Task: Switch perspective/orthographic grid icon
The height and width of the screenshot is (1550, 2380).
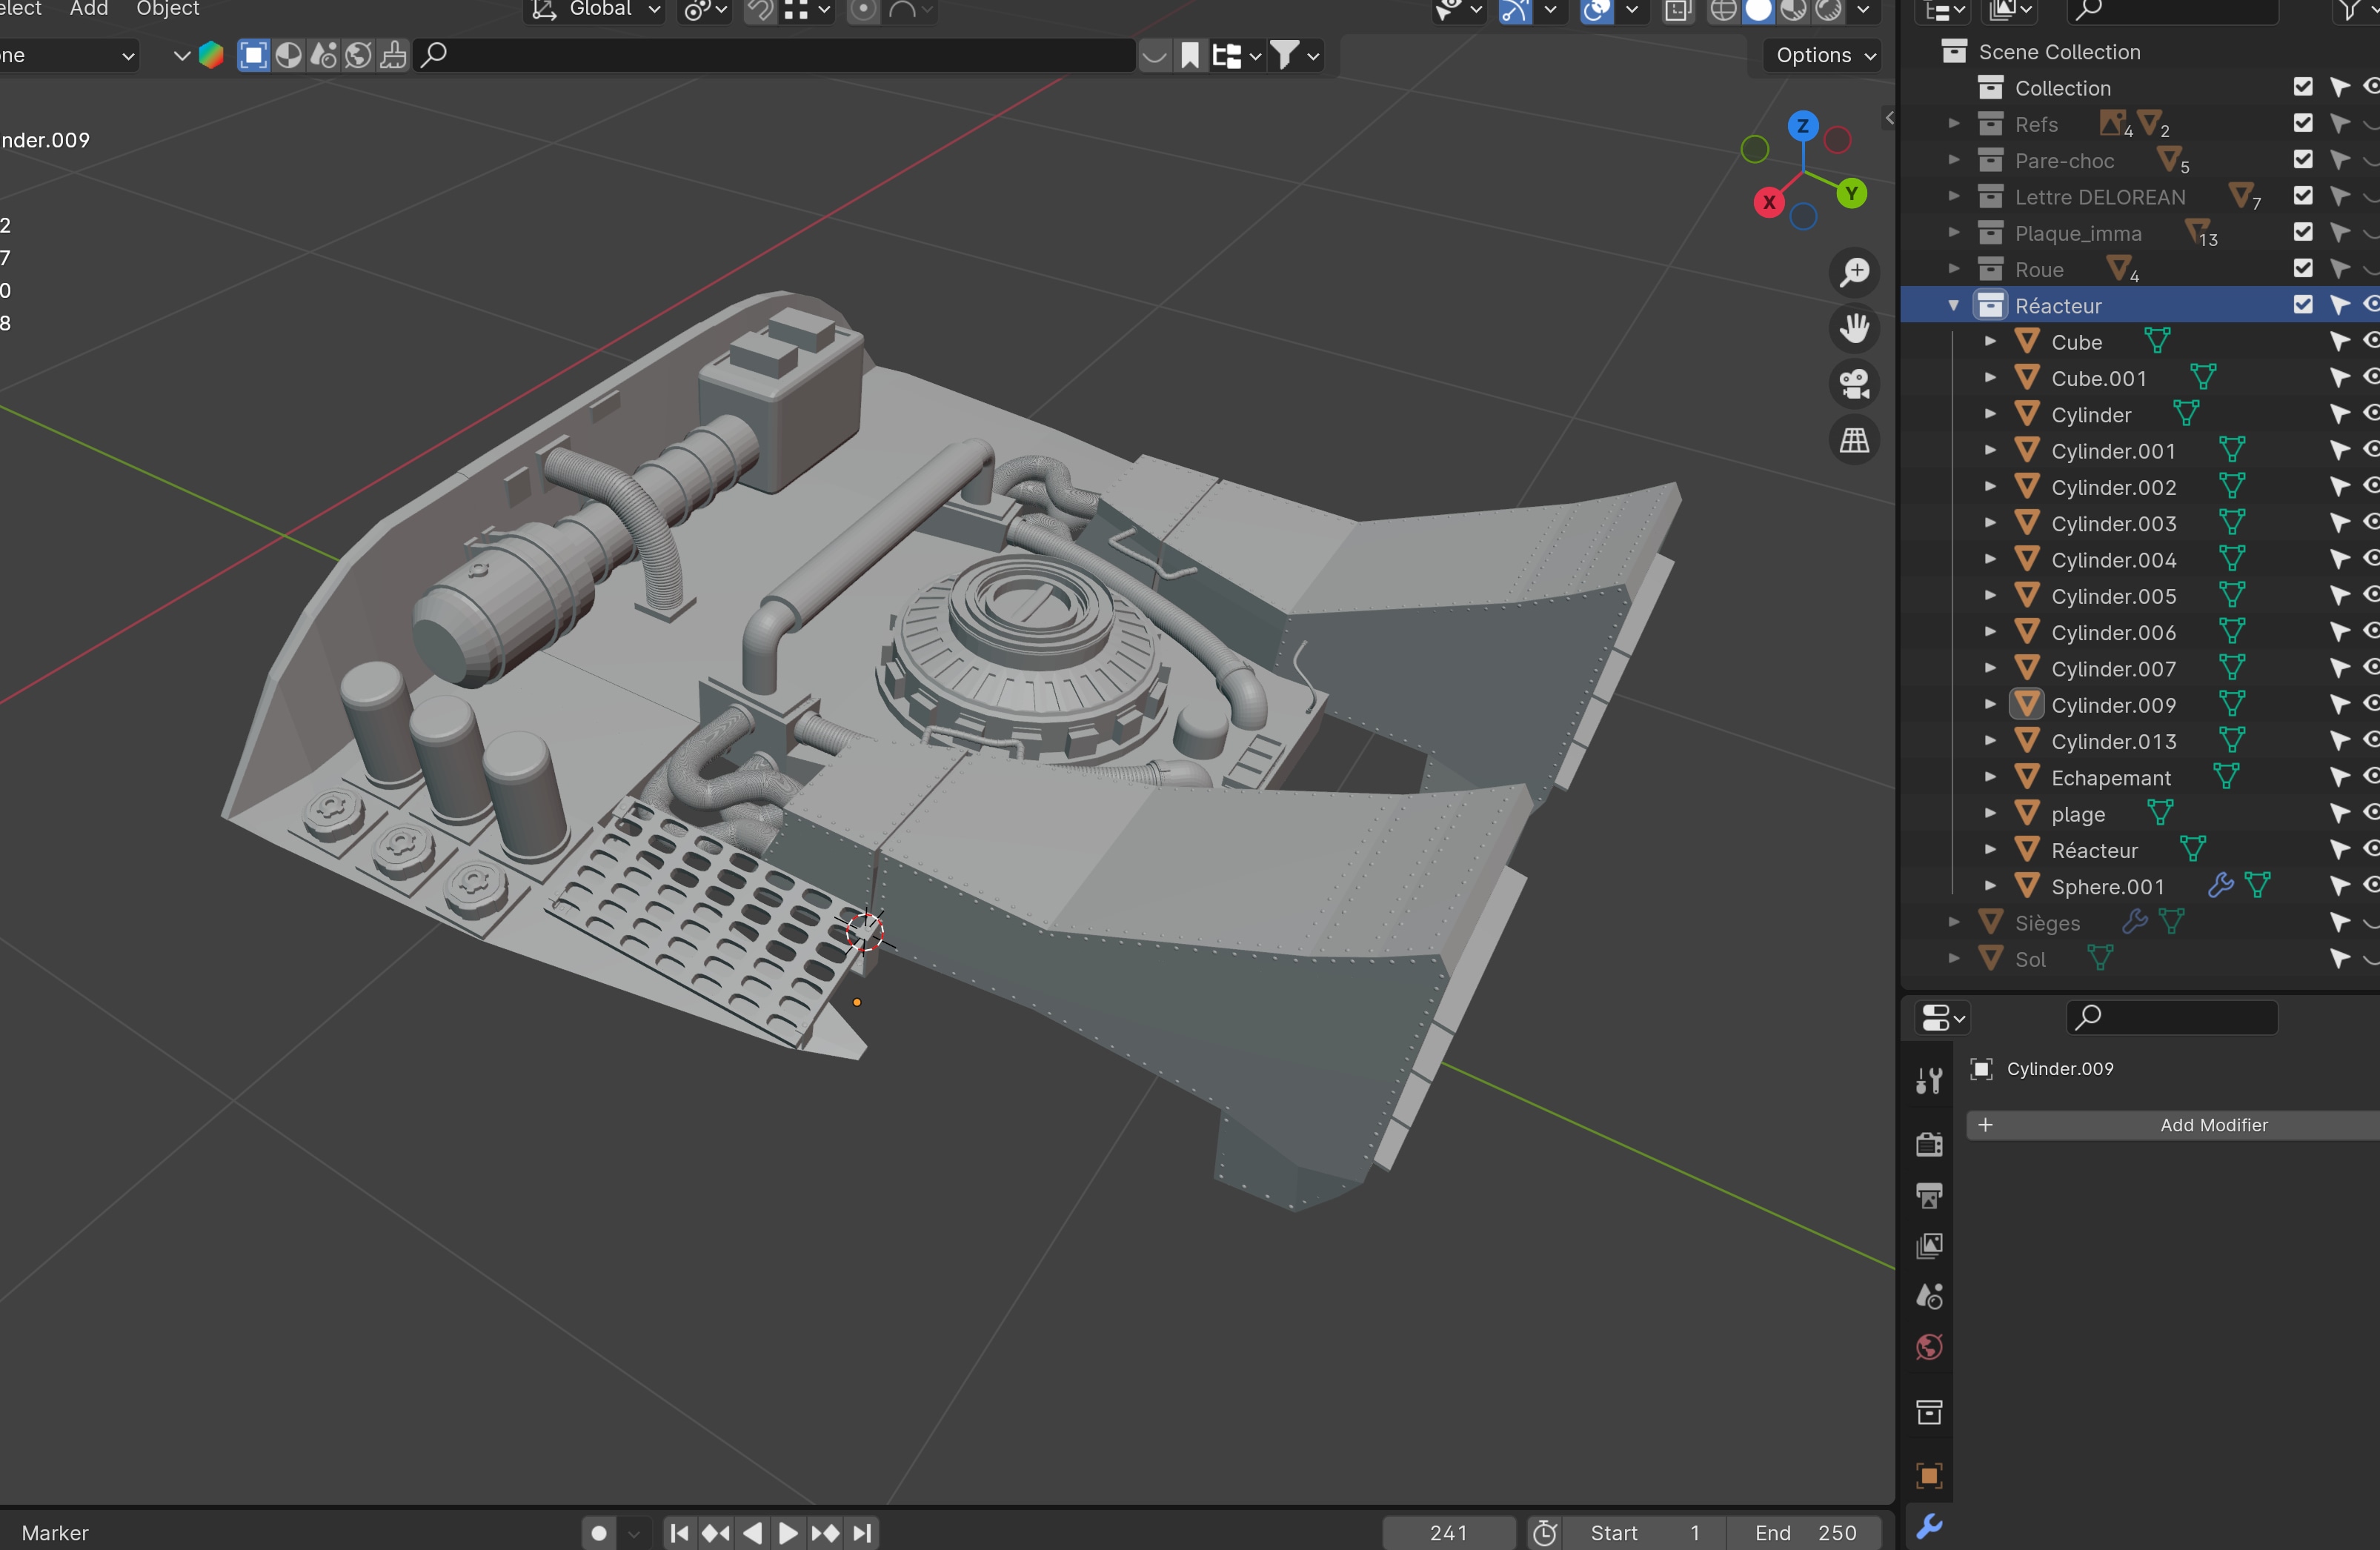Action: point(1855,440)
